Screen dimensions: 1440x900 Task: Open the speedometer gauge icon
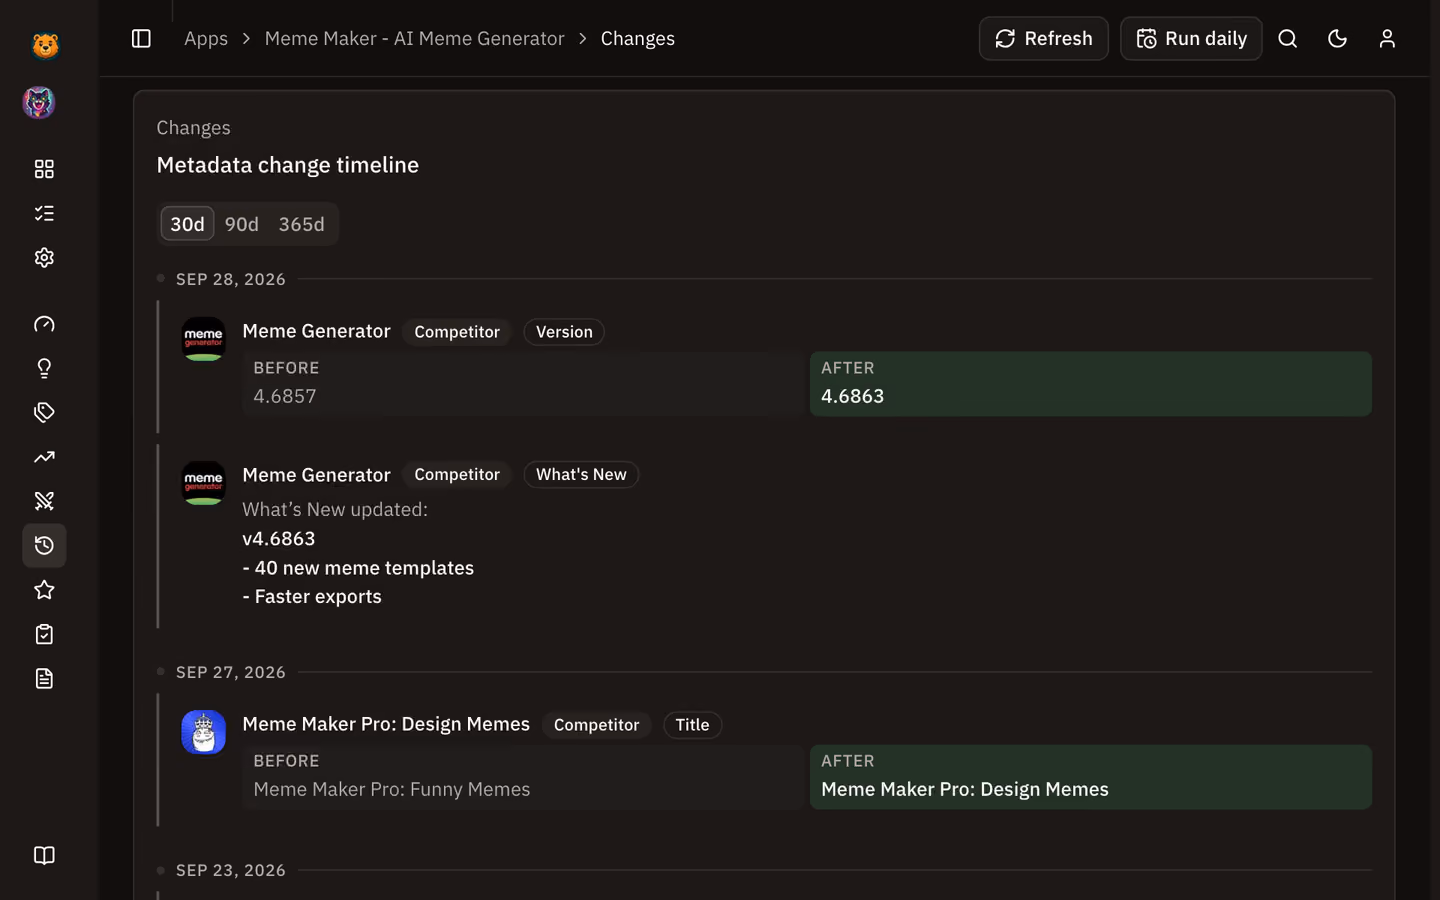pyautogui.click(x=44, y=324)
